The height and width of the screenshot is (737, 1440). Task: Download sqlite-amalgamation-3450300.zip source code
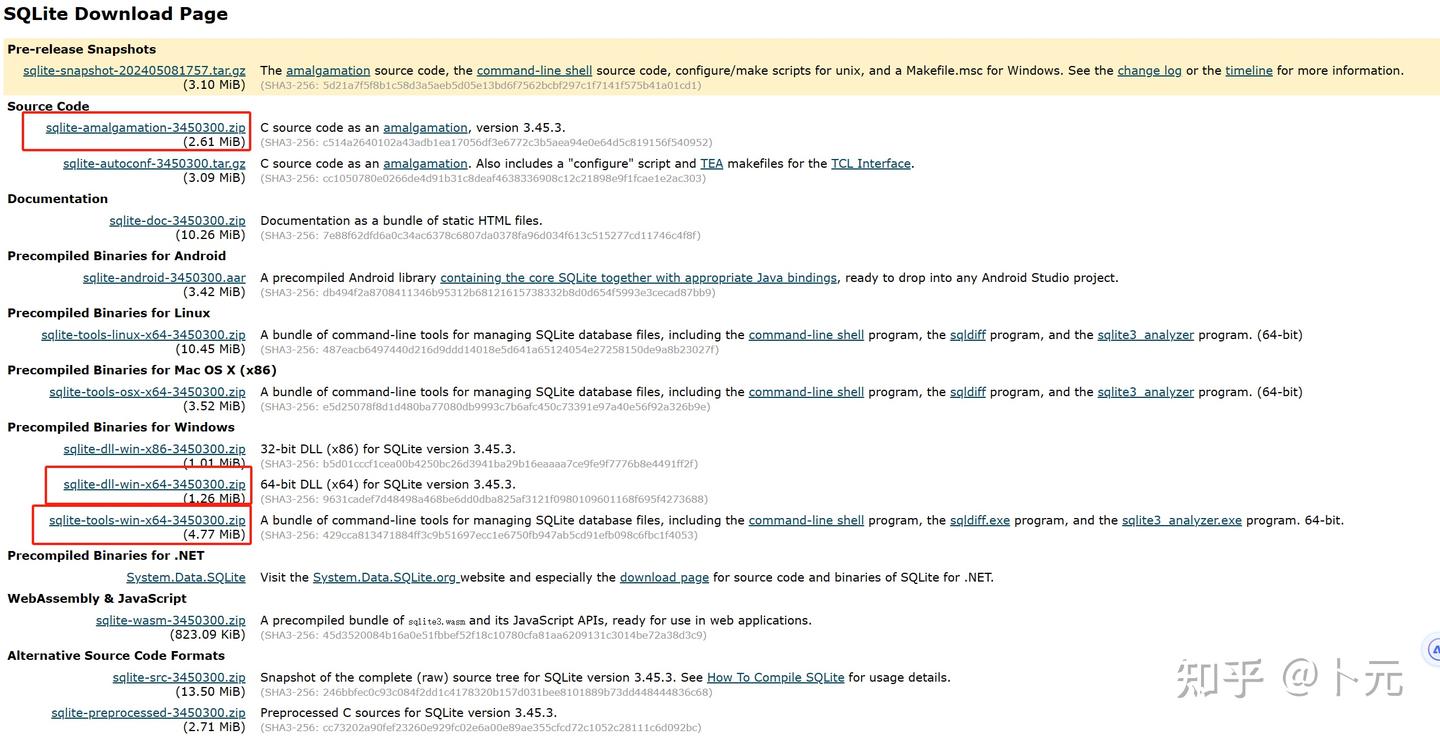[145, 127]
